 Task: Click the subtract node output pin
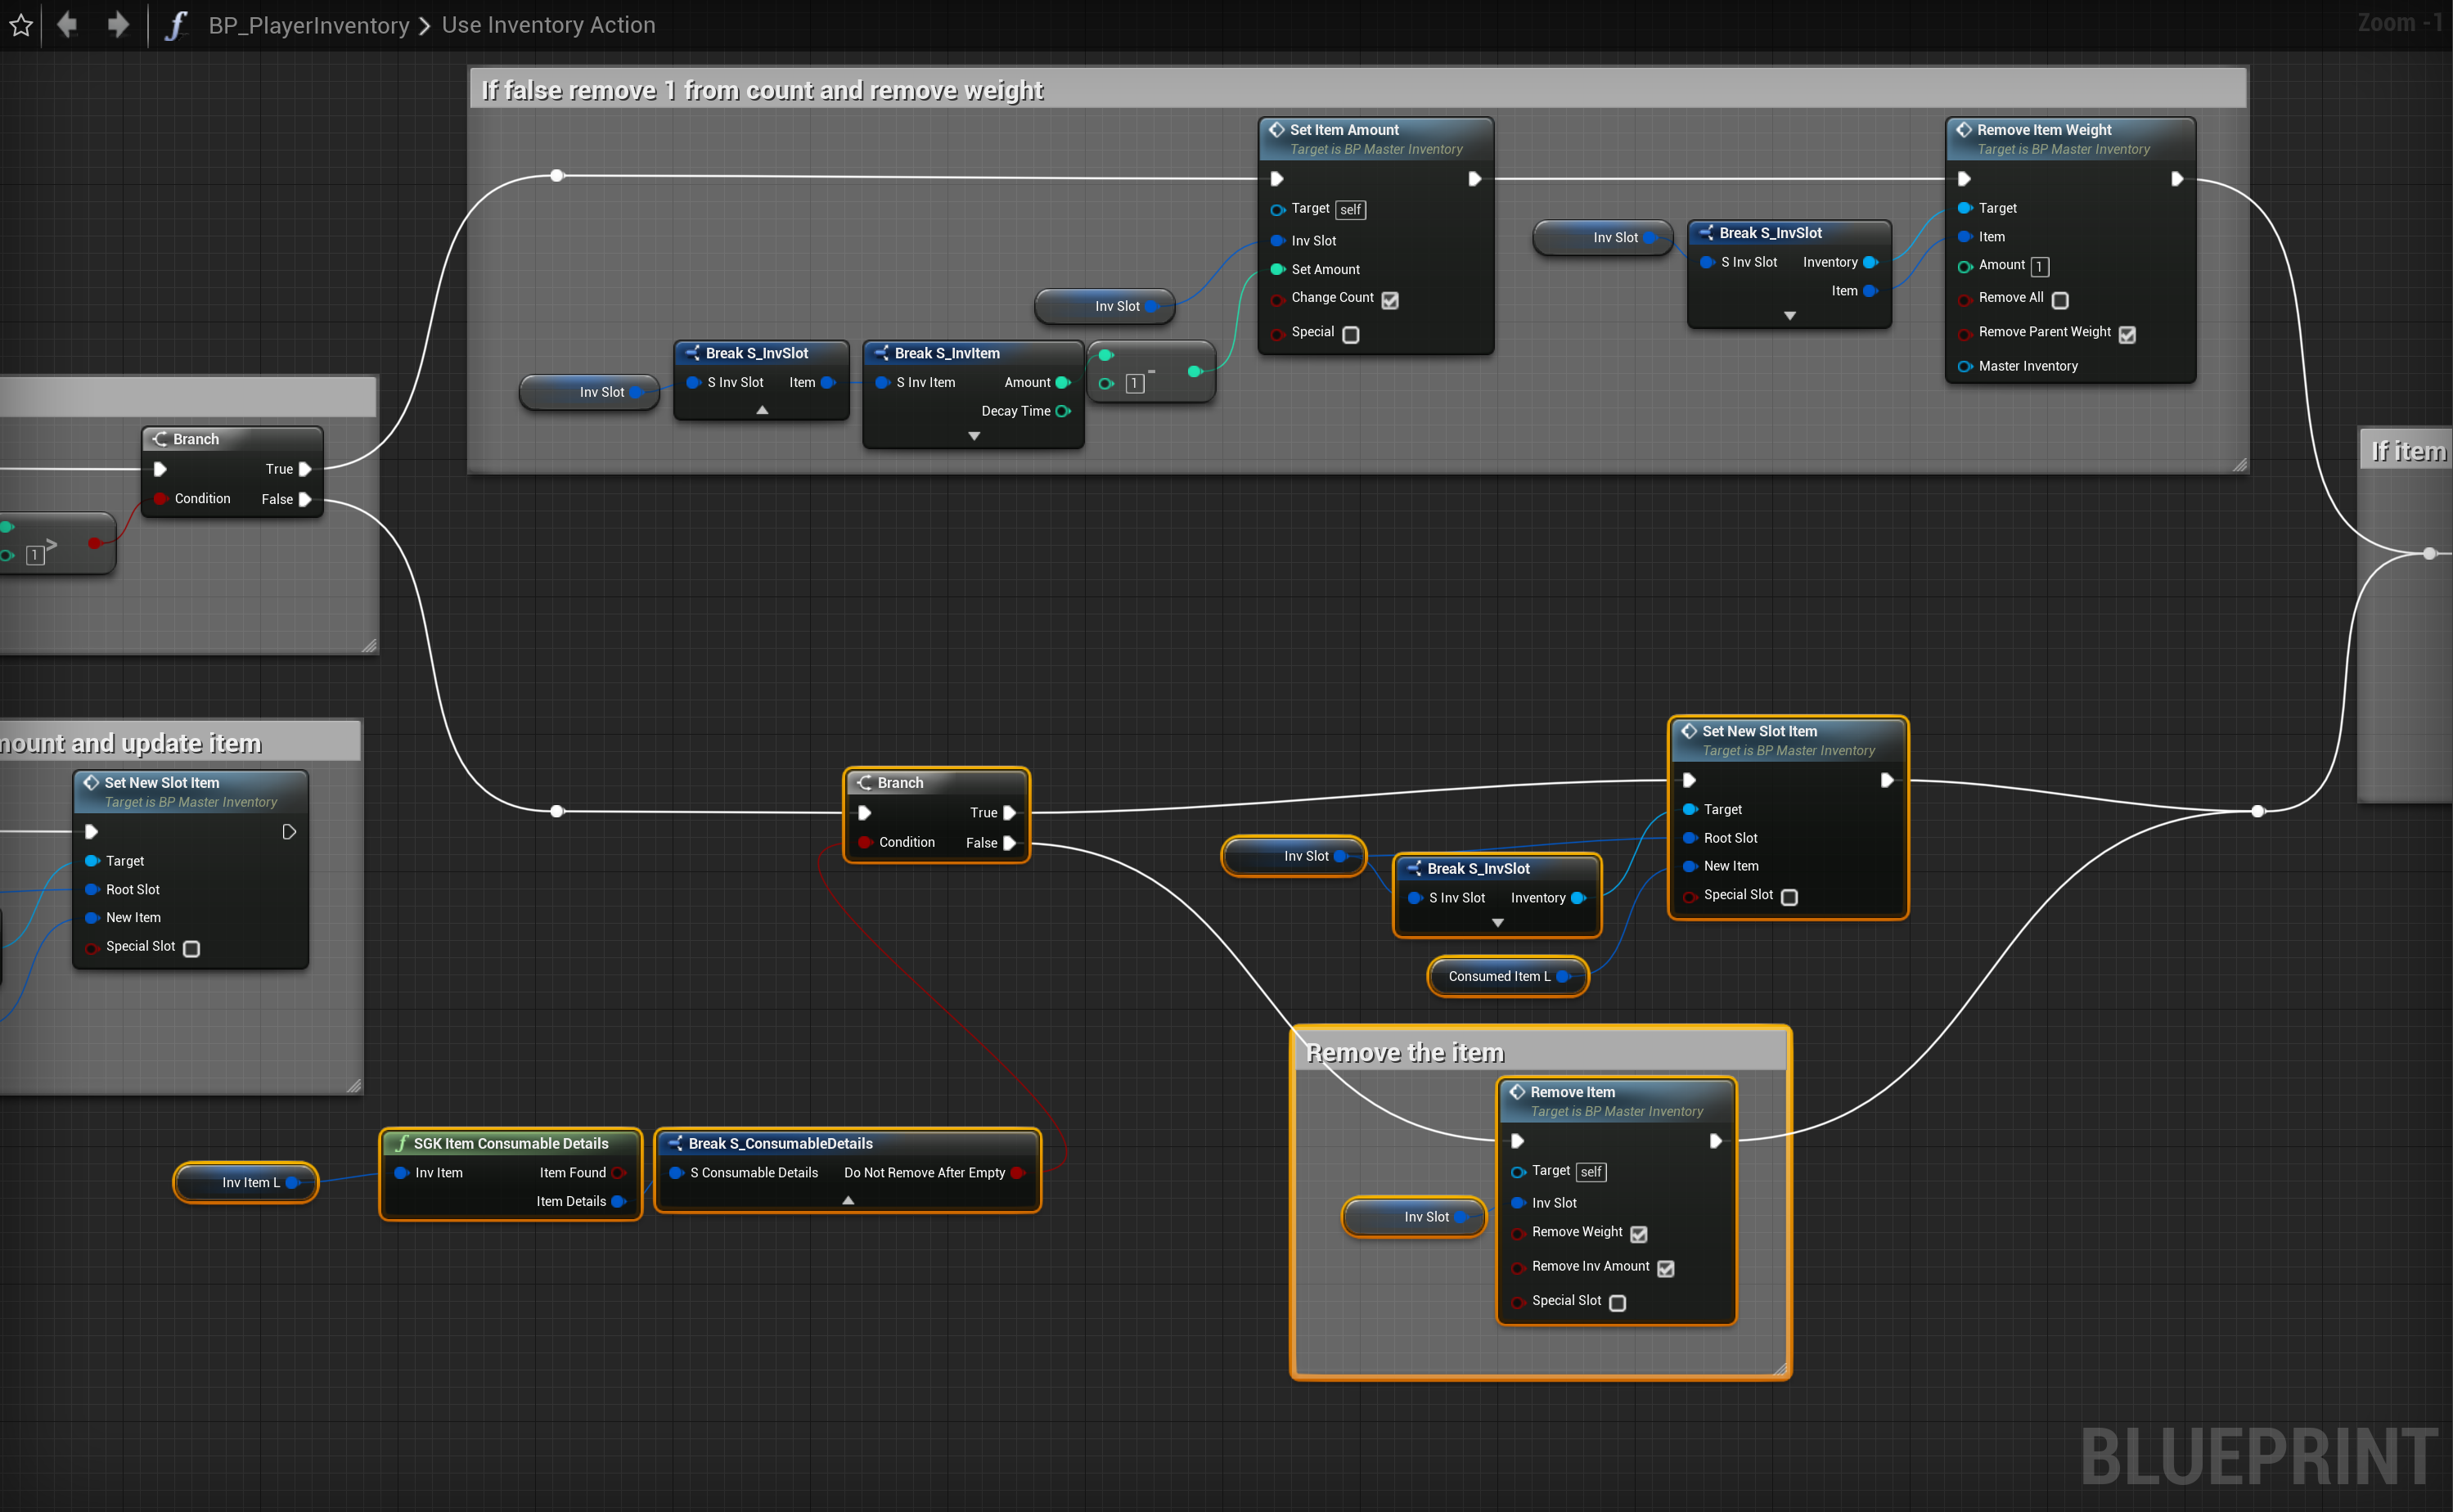click(x=1194, y=372)
